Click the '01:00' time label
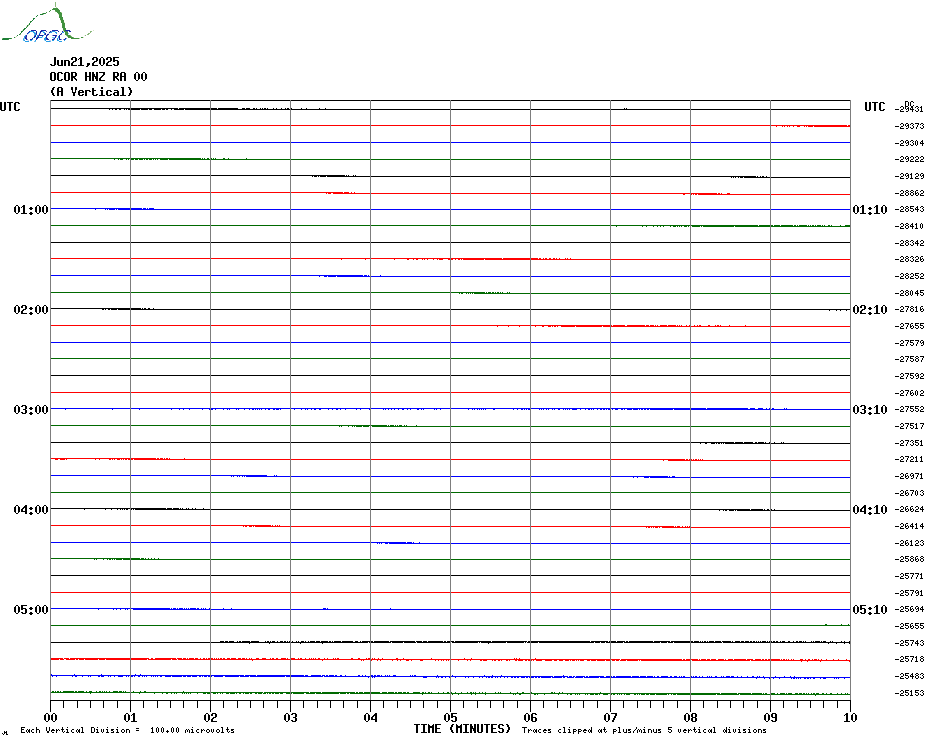 coord(31,209)
